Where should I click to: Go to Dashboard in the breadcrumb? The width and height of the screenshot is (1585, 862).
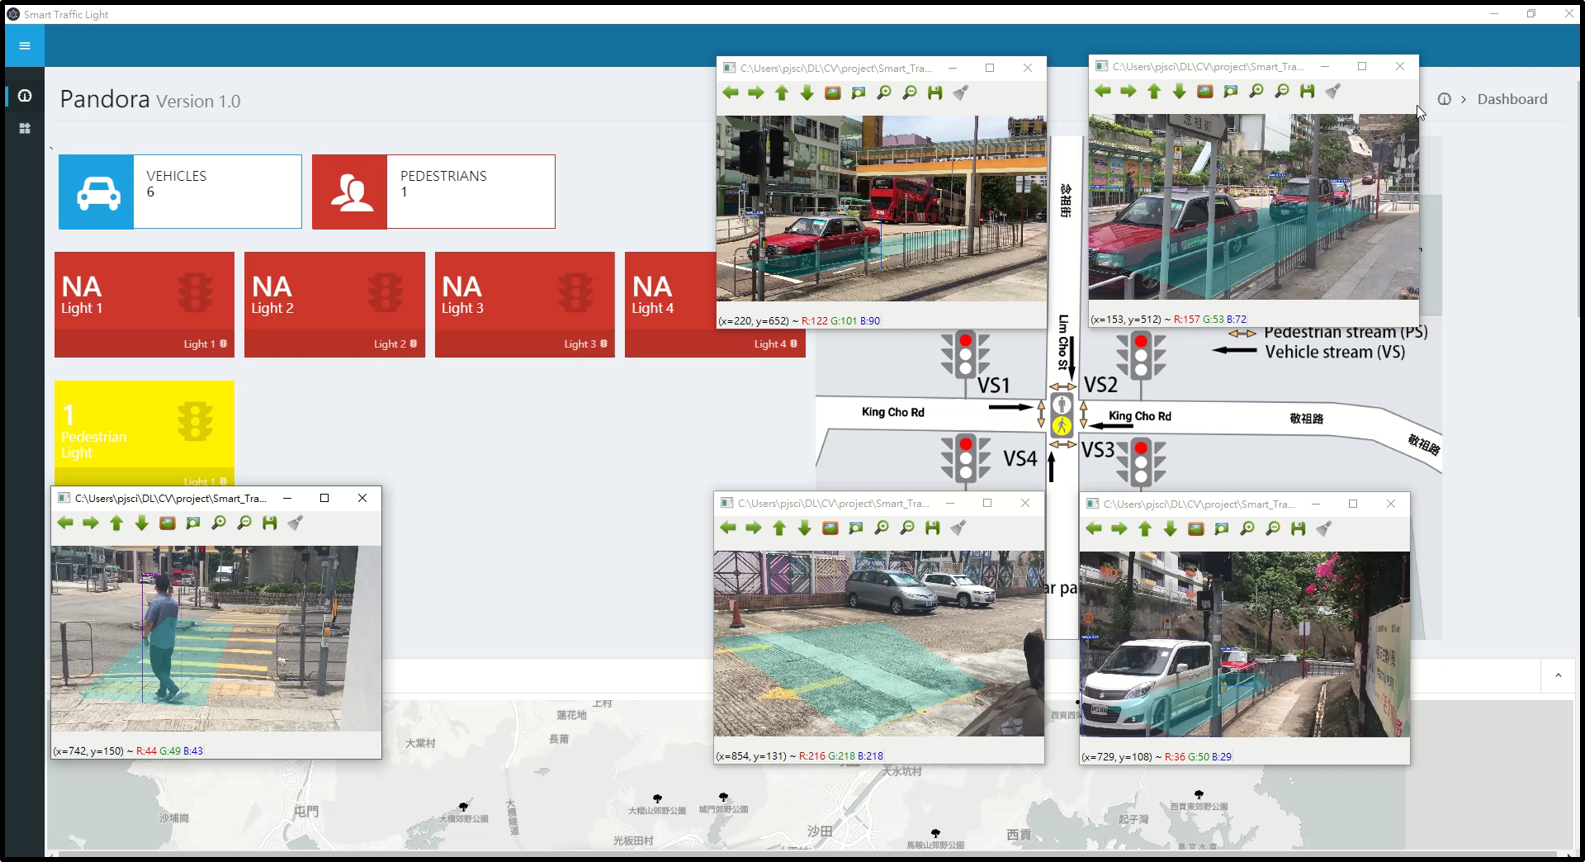(x=1511, y=99)
